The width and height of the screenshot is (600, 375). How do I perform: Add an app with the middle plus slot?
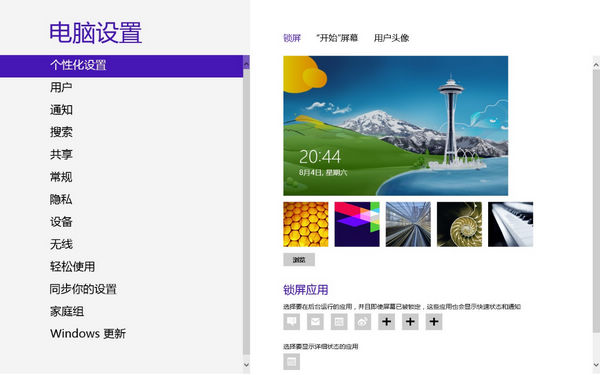[x=410, y=321]
